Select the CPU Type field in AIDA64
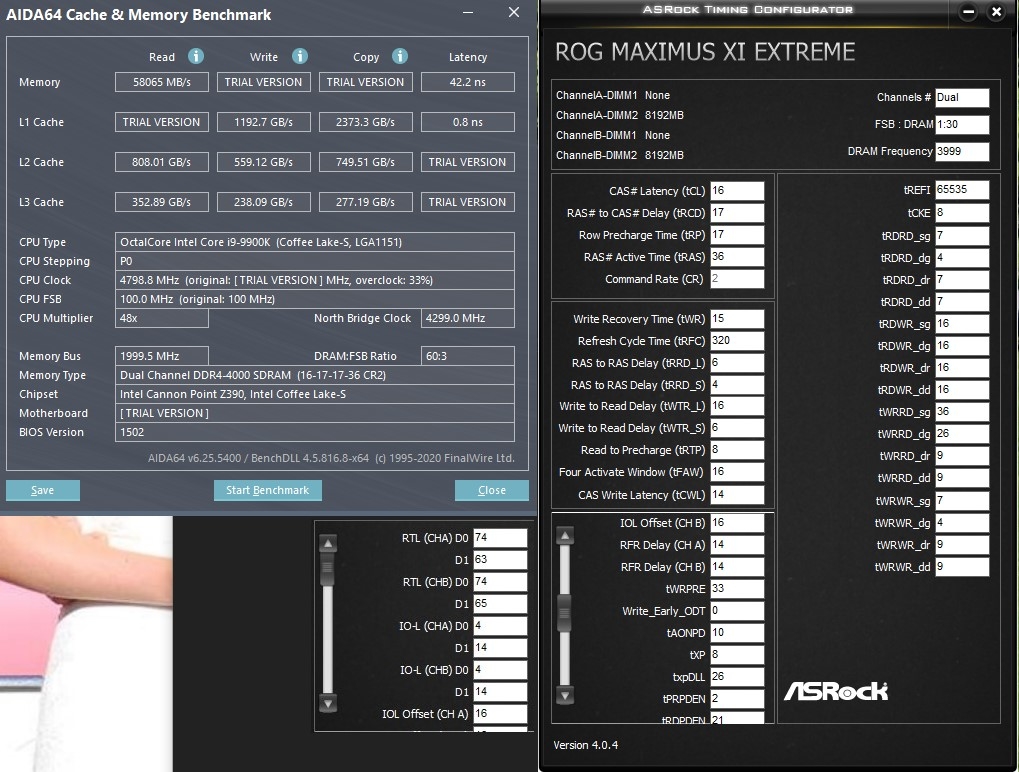1019x772 pixels. (315, 242)
